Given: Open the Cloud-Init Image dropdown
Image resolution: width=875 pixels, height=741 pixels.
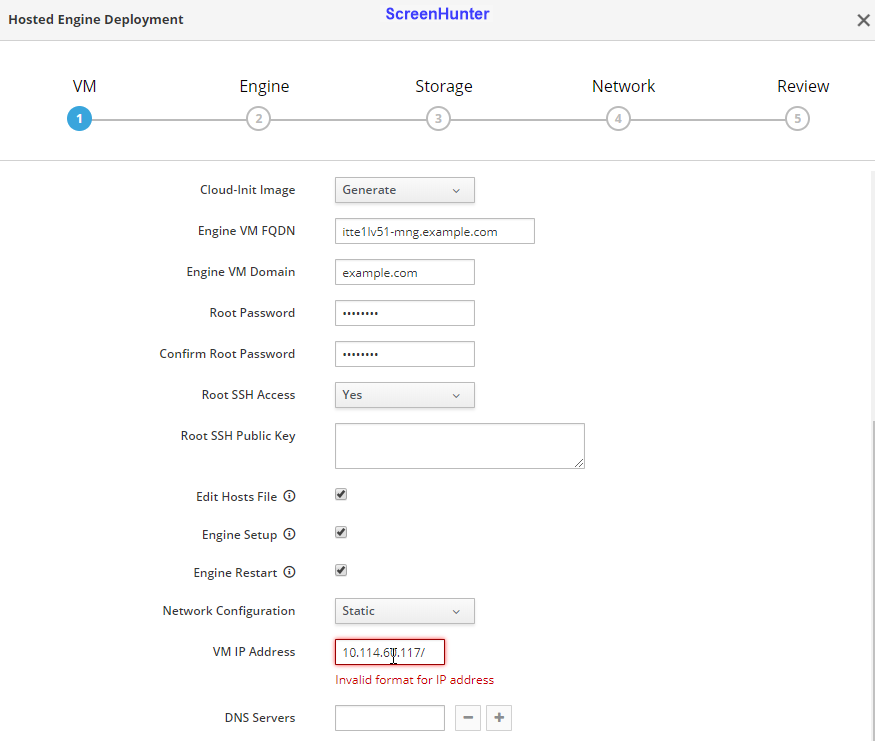Looking at the screenshot, I should click(404, 190).
